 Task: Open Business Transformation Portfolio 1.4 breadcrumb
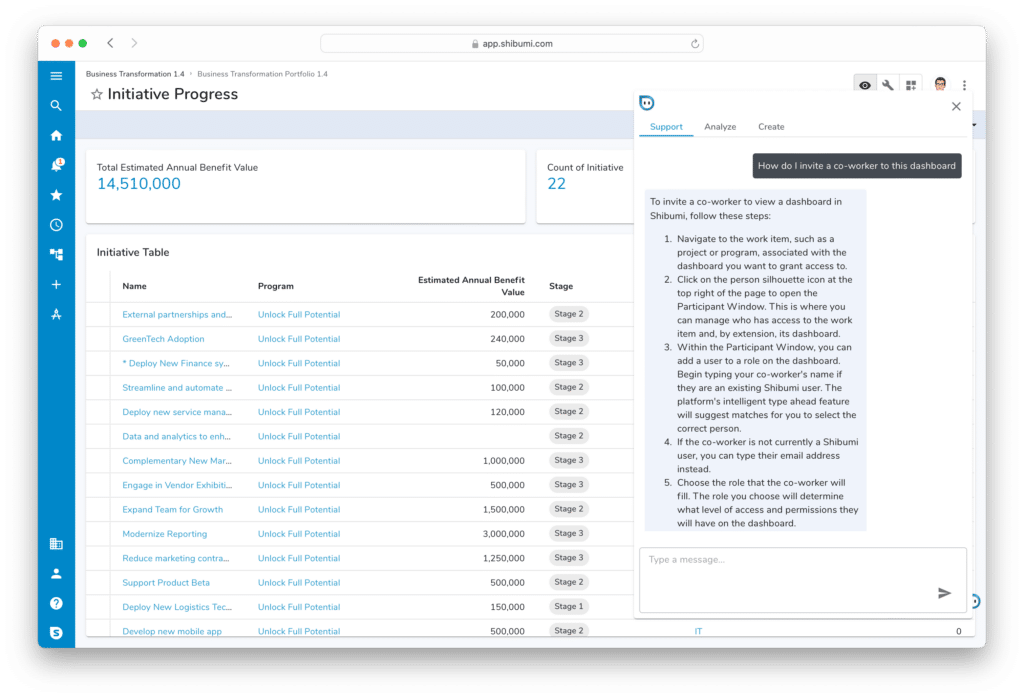point(263,74)
